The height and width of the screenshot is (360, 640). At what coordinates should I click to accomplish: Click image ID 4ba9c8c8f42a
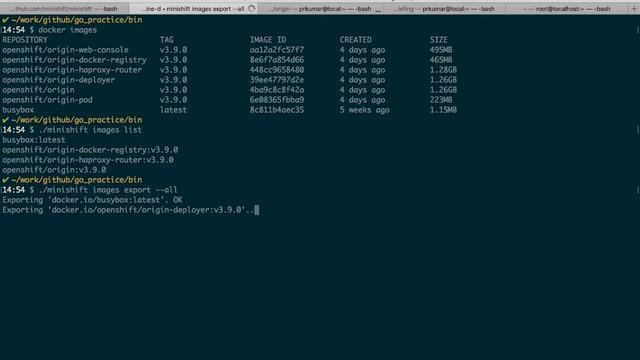[x=277, y=90]
